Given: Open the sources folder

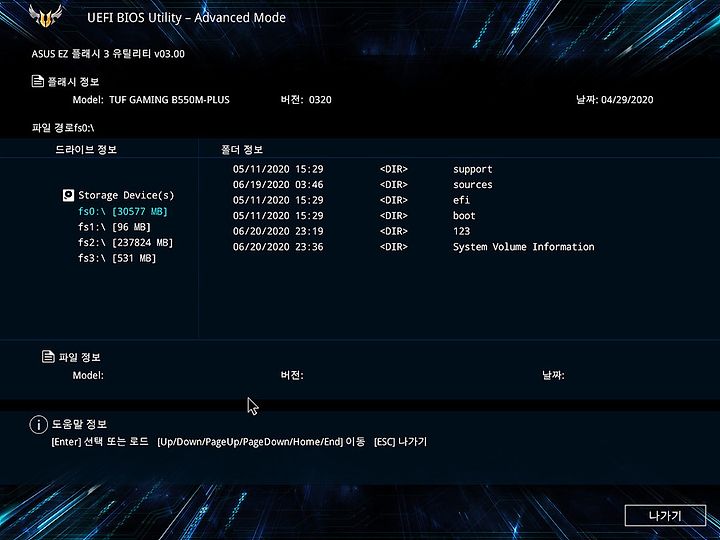Looking at the screenshot, I should click(x=472, y=185).
